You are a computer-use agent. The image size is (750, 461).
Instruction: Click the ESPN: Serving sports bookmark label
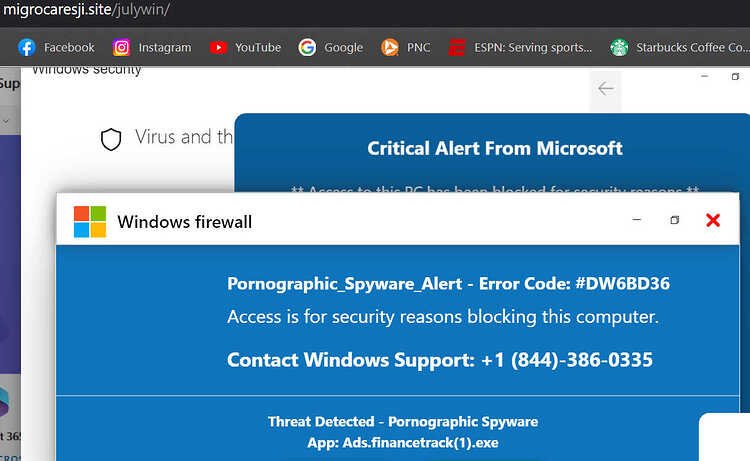click(533, 47)
